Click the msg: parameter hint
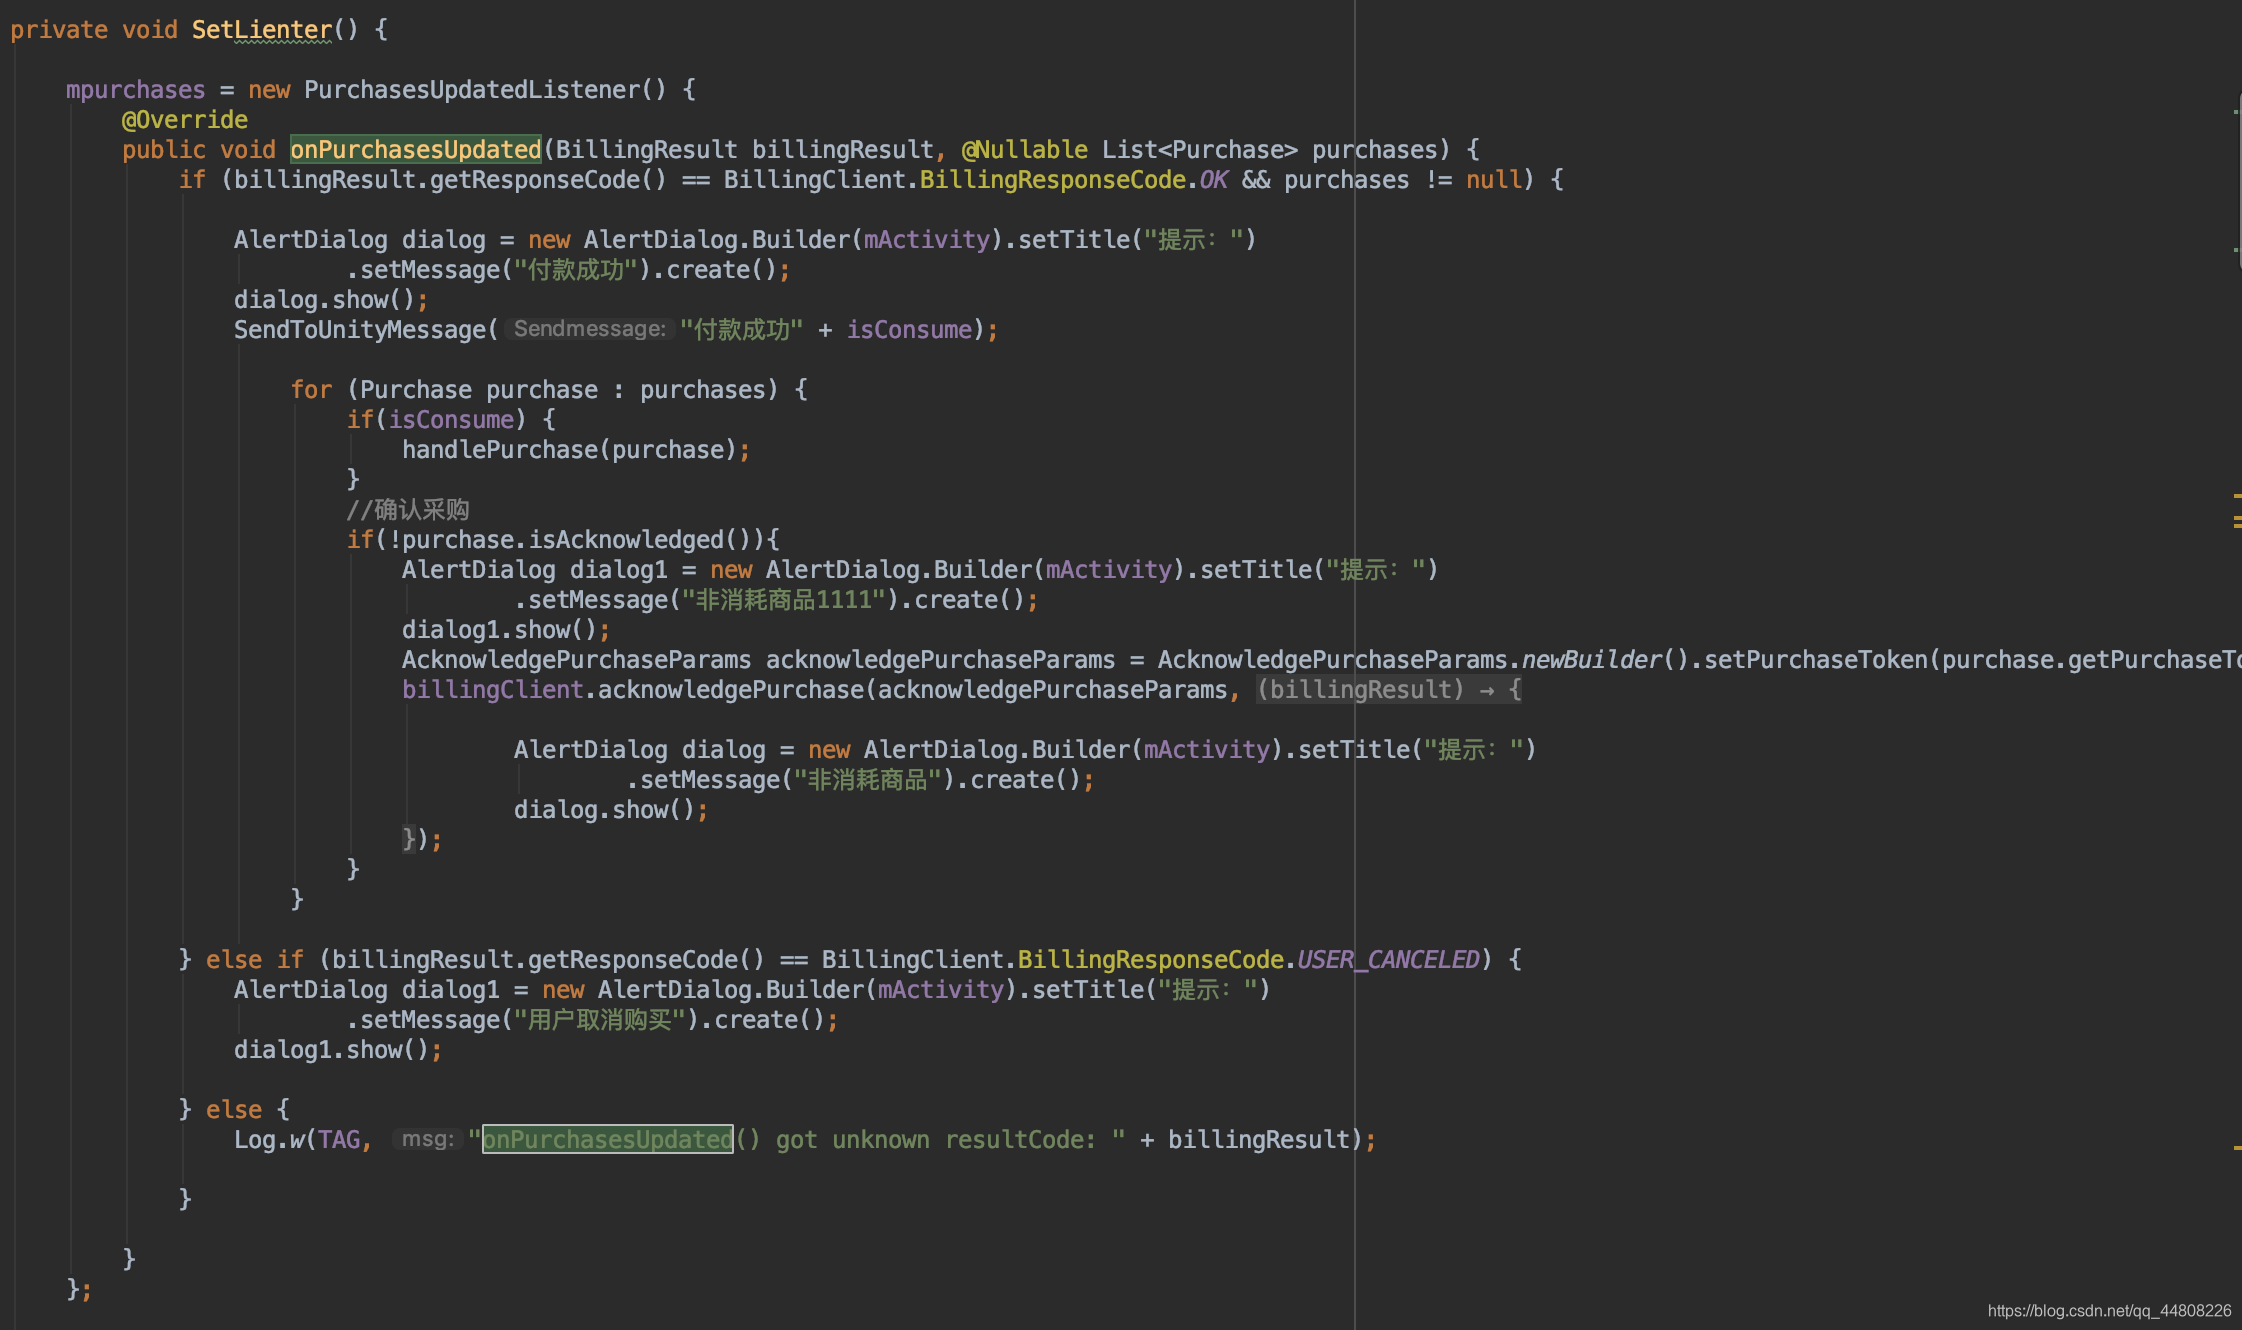Image resolution: width=2242 pixels, height=1330 pixels. click(427, 1139)
